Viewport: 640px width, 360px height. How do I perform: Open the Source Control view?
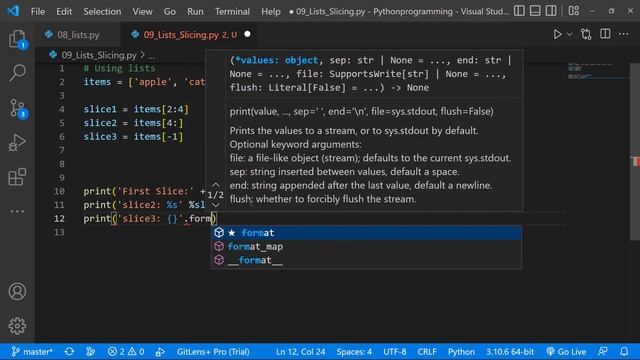(x=17, y=109)
